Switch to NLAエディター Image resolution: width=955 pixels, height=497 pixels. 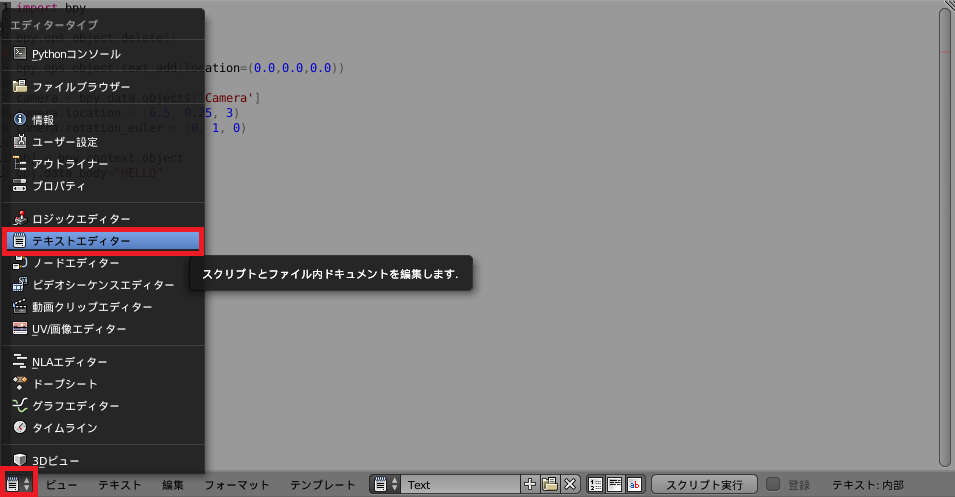coord(104,362)
